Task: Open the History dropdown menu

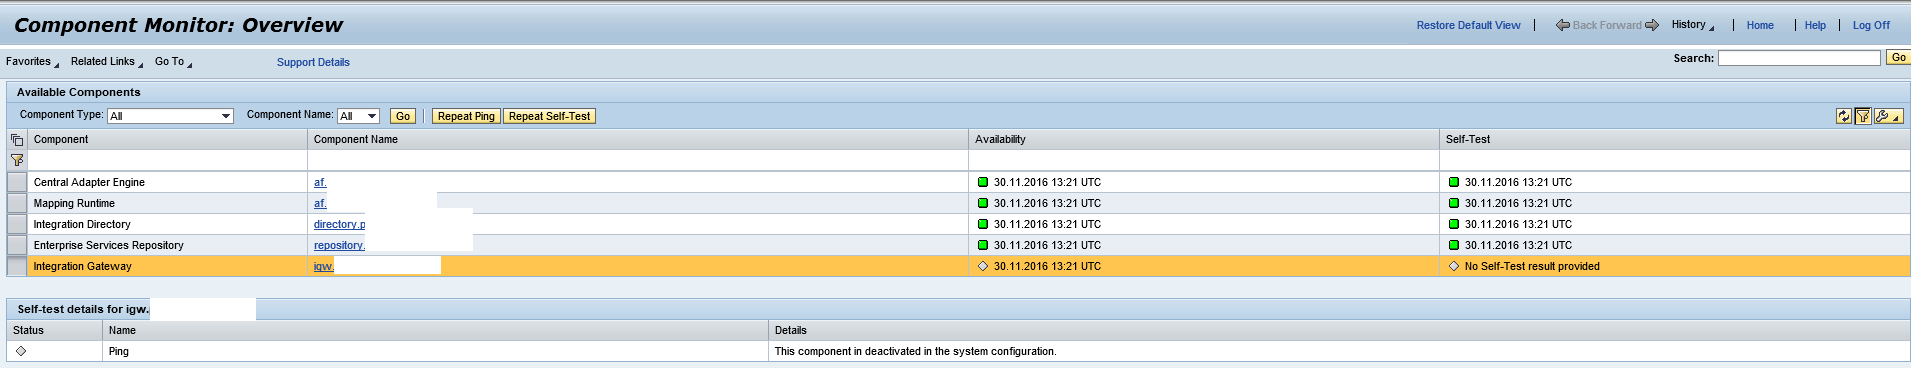Action: point(1692,25)
